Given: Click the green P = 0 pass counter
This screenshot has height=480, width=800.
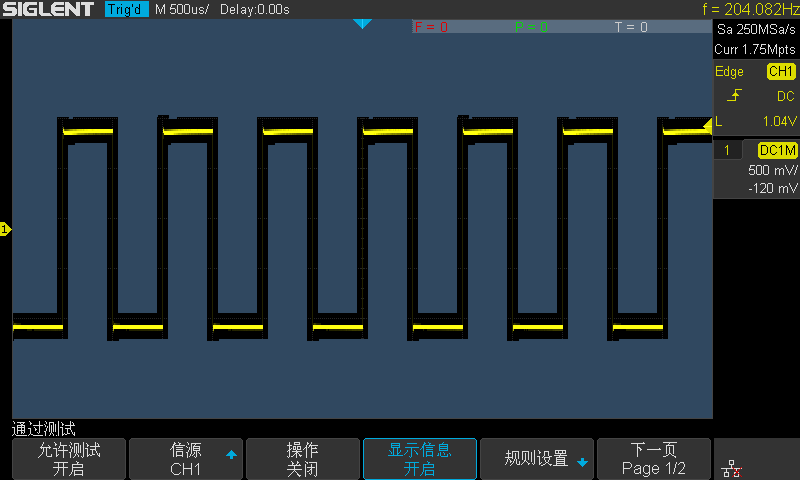Looking at the screenshot, I should pos(531,27).
